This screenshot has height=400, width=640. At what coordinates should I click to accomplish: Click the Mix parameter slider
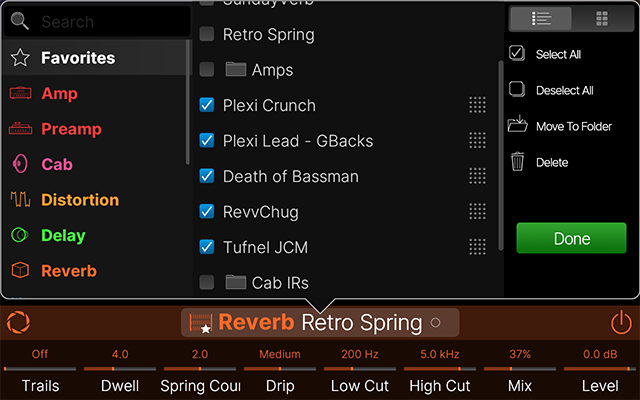tap(520, 369)
